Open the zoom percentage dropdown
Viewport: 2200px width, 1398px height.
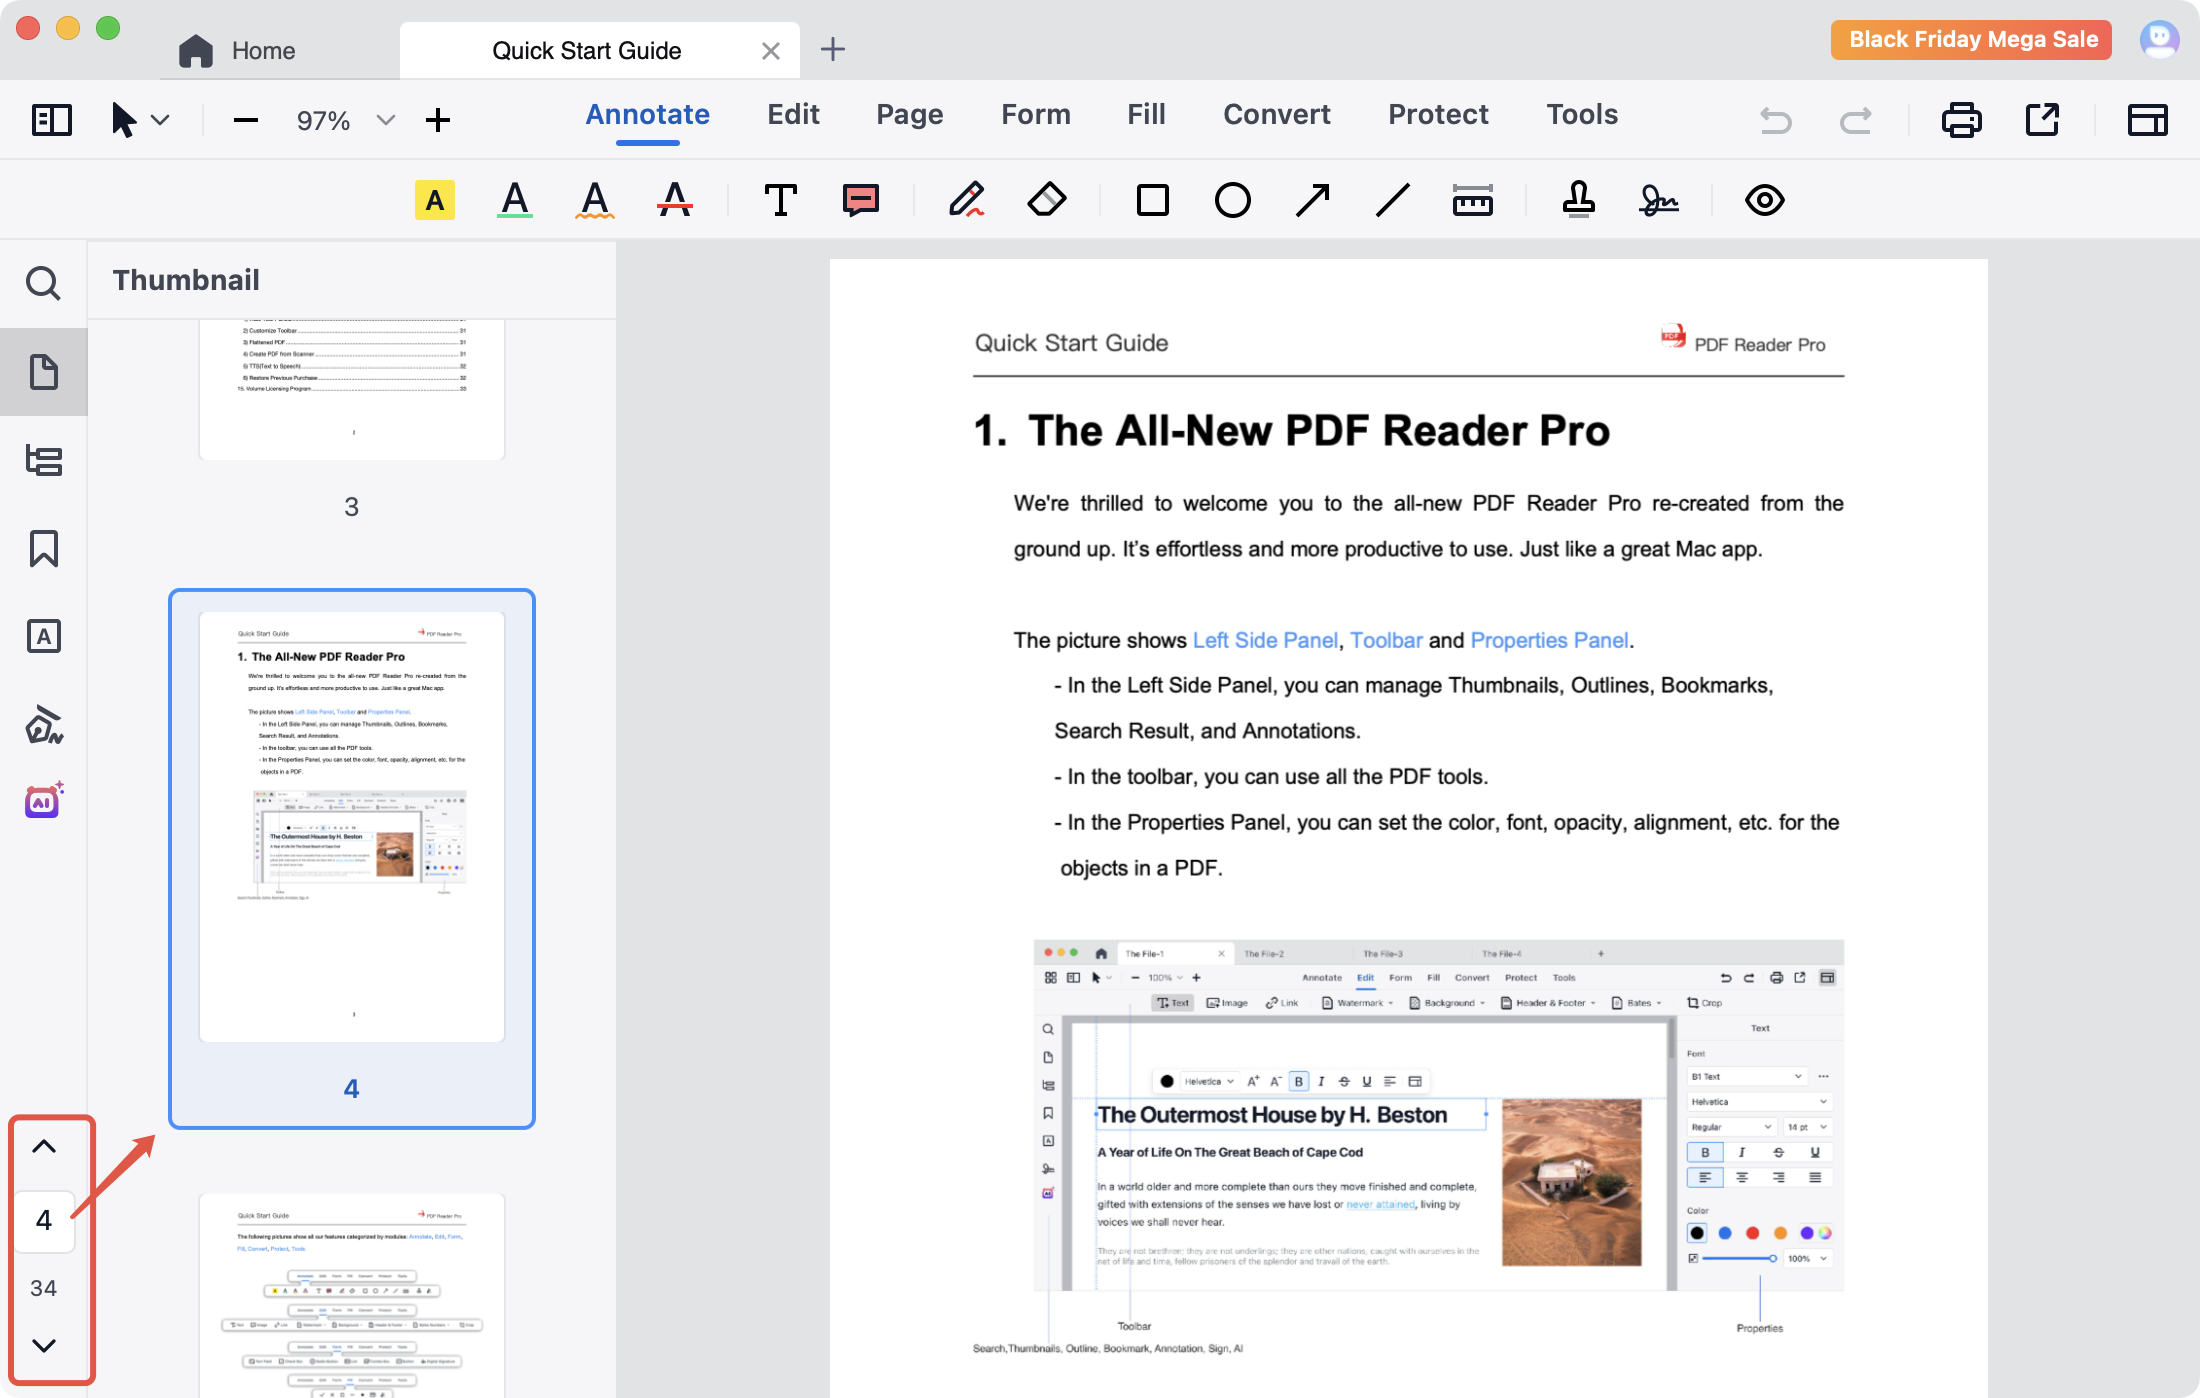pyautogui.click(x=386, y=120)
